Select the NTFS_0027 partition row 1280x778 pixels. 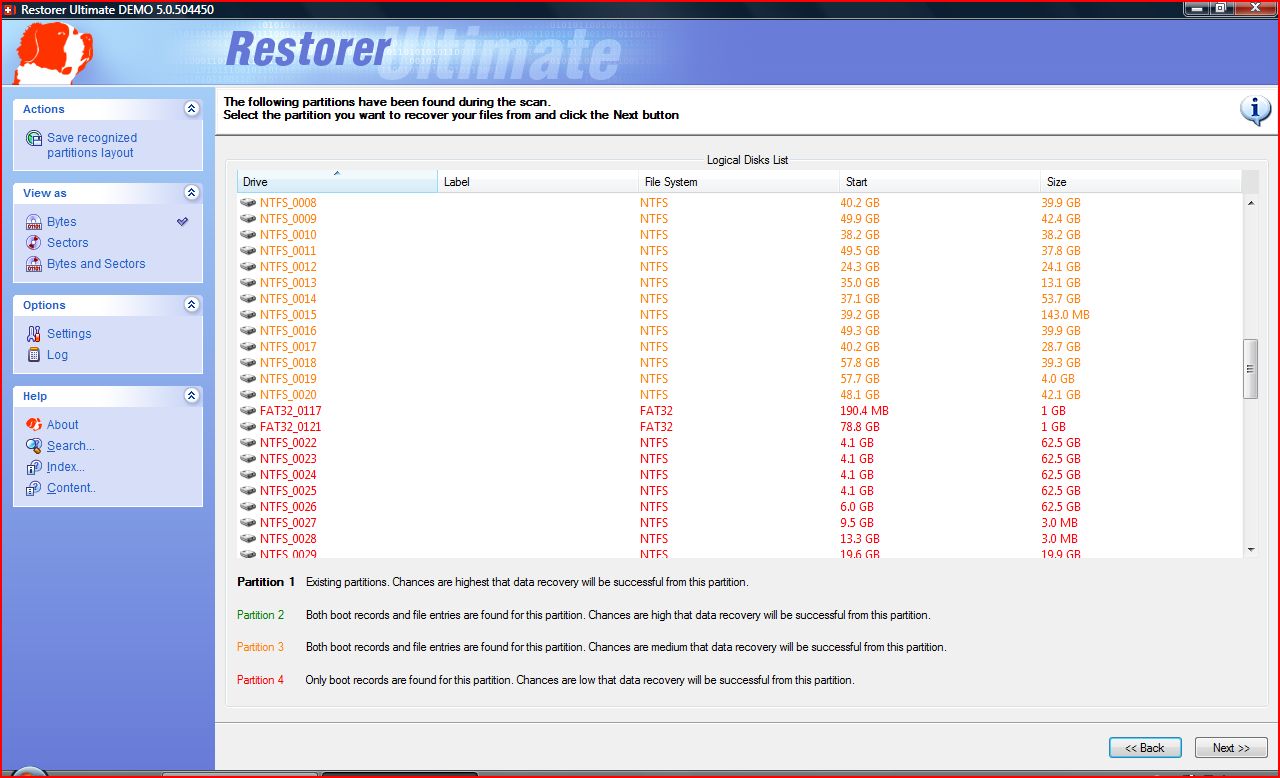(x=739, y=523)
